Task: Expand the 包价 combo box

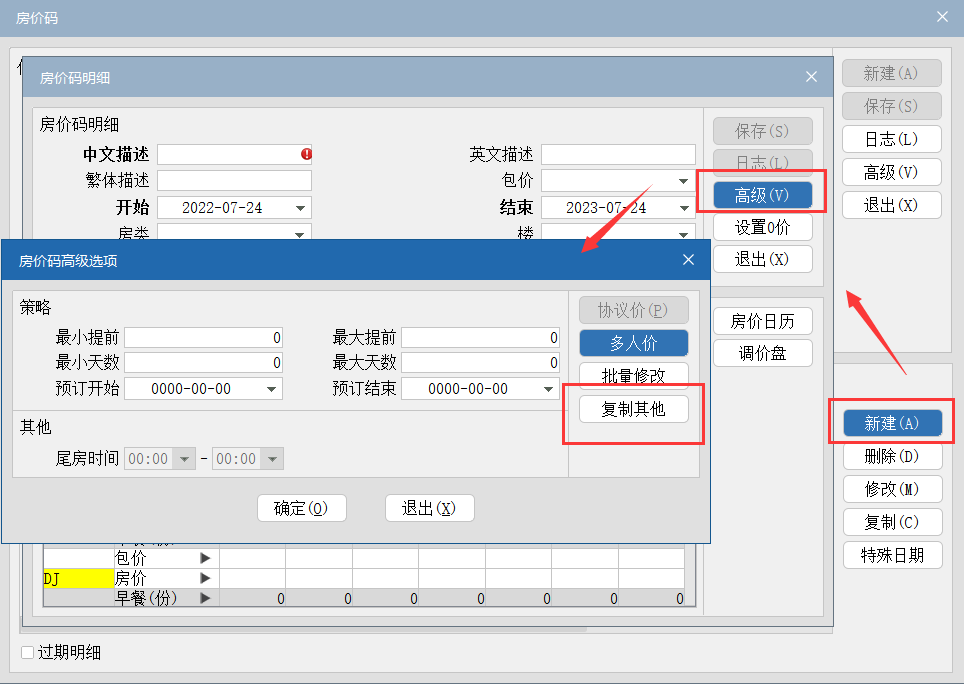Action: (683, 181)
